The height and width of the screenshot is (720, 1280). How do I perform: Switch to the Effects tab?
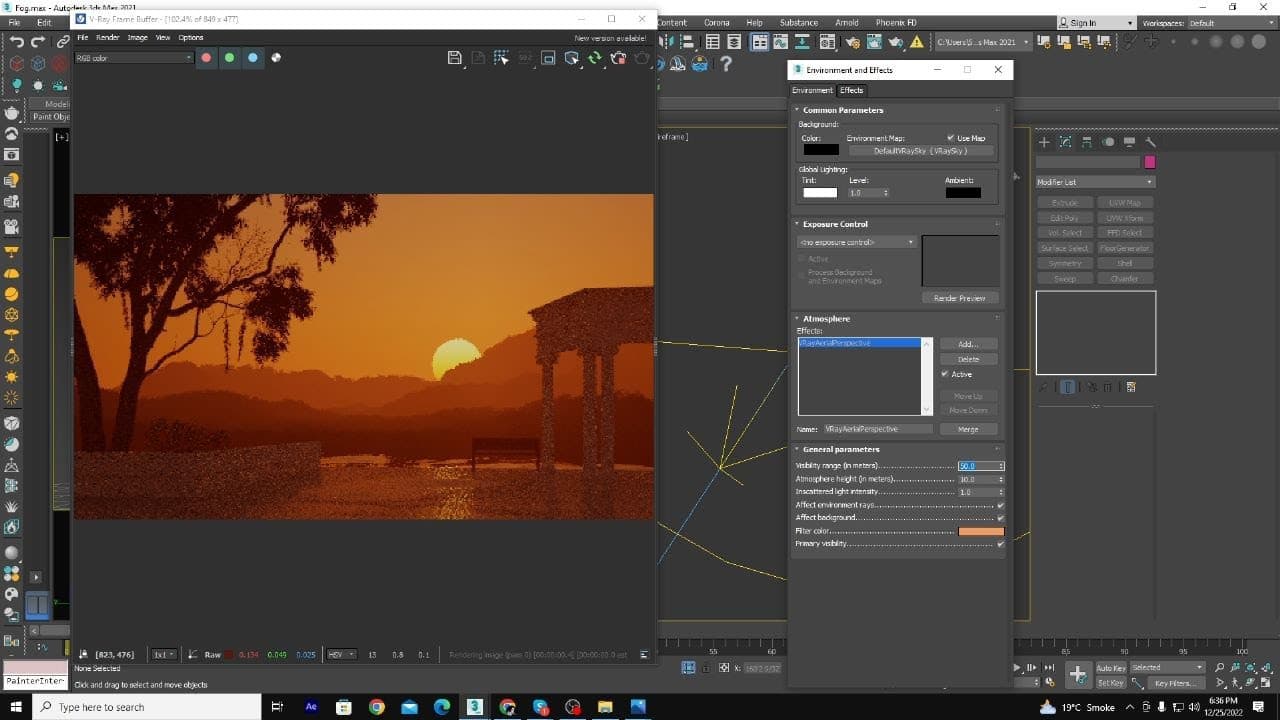coord(851,90)
